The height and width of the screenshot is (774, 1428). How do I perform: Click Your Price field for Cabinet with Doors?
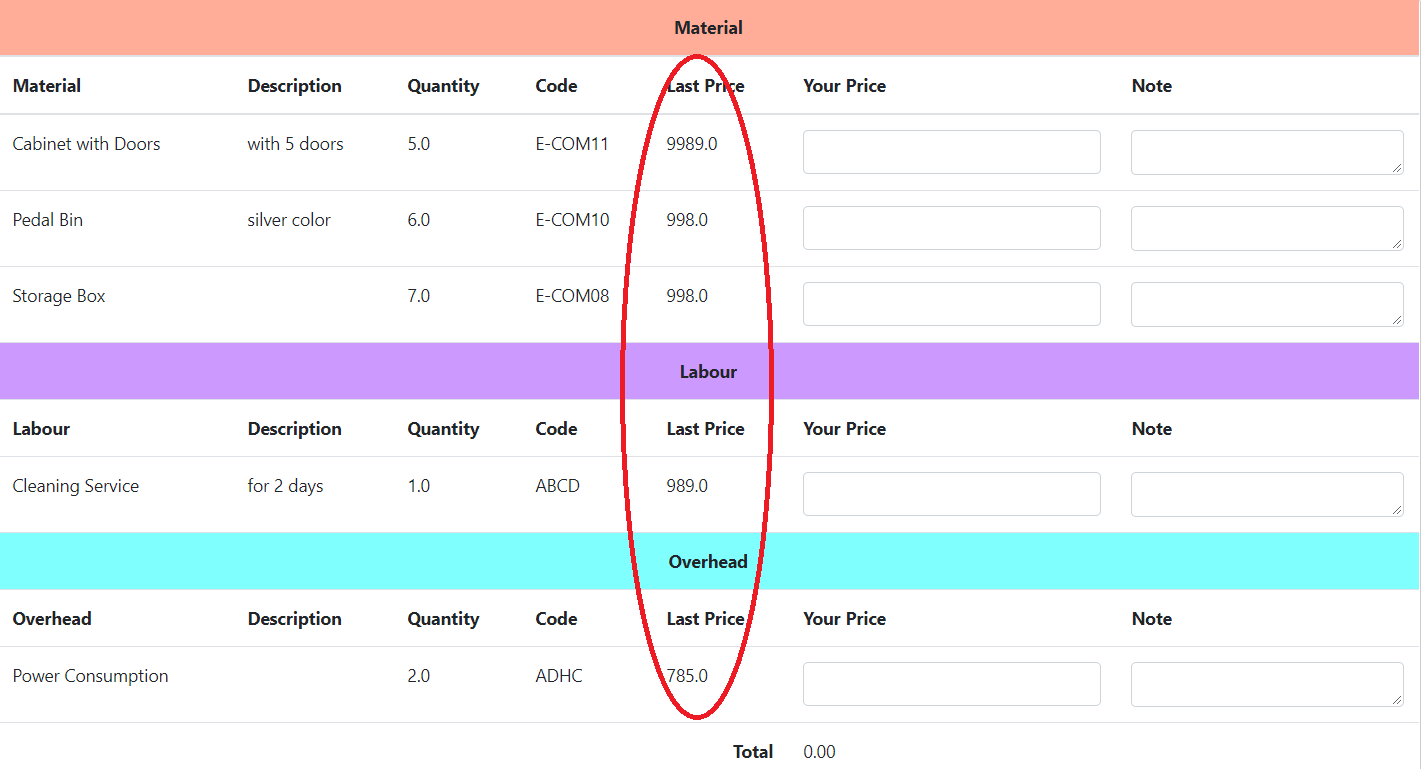click(x=951, y=152)
